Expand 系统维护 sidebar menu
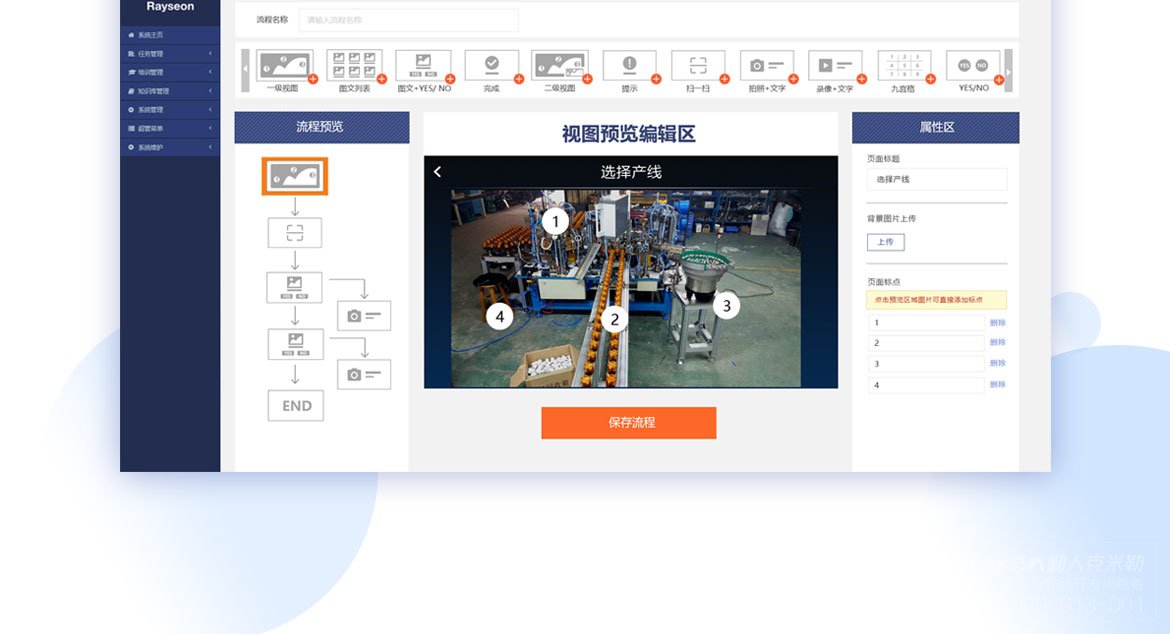 (x=170, y=147)
